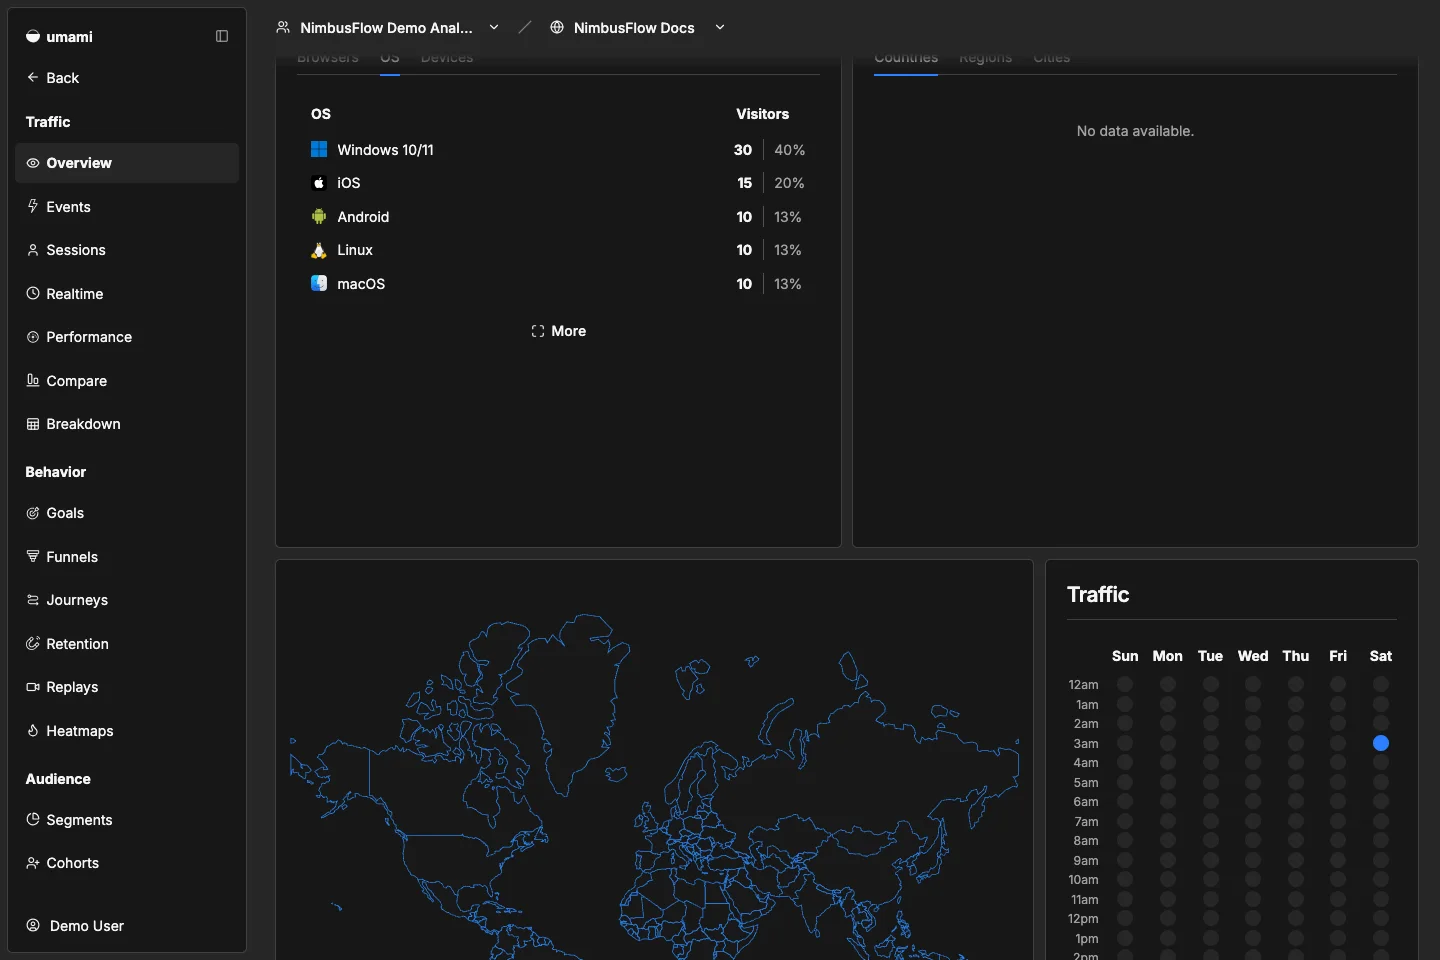Click the iOS apple logo icon
The width and height of the screenshot is (1440, 960).
coord(319,183)
